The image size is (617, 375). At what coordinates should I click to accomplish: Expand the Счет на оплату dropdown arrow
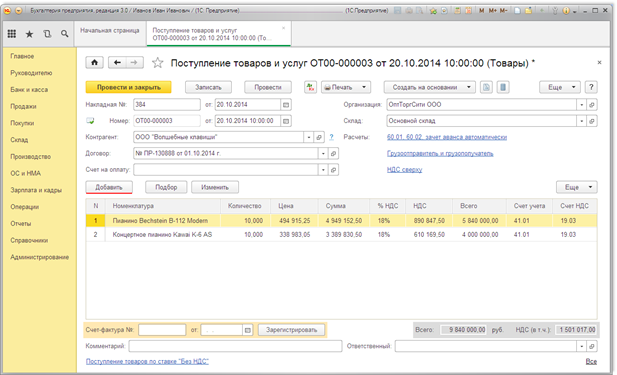coord(323,170)
